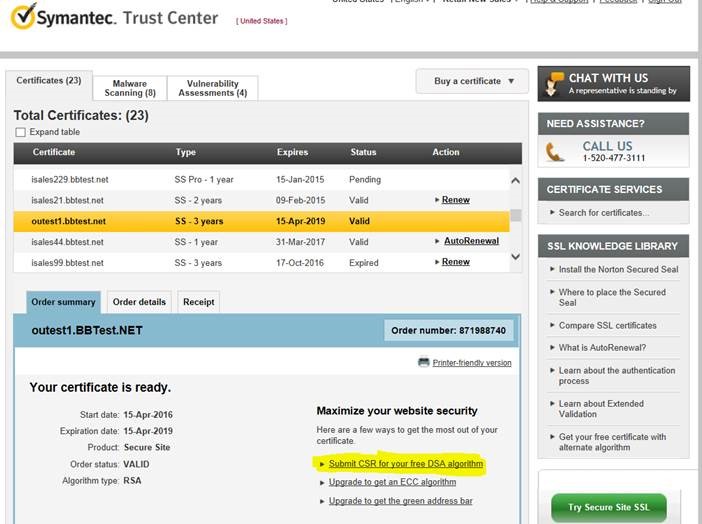The height and width of the screenshot is (524, 702).
Task: Tick the Expand table checkbox
Action: tap(20, 132)
